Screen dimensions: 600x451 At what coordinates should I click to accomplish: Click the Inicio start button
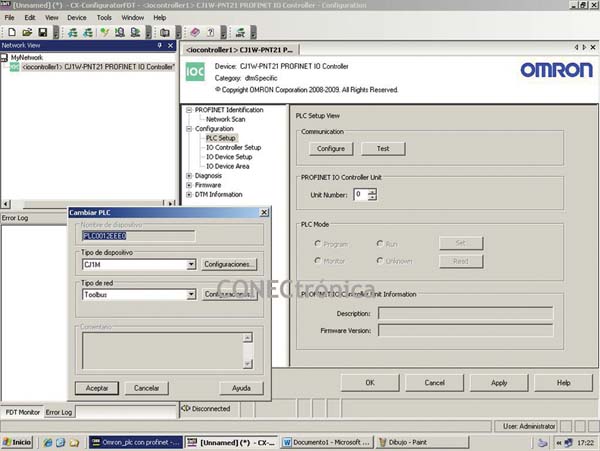[x=17, y=441]
